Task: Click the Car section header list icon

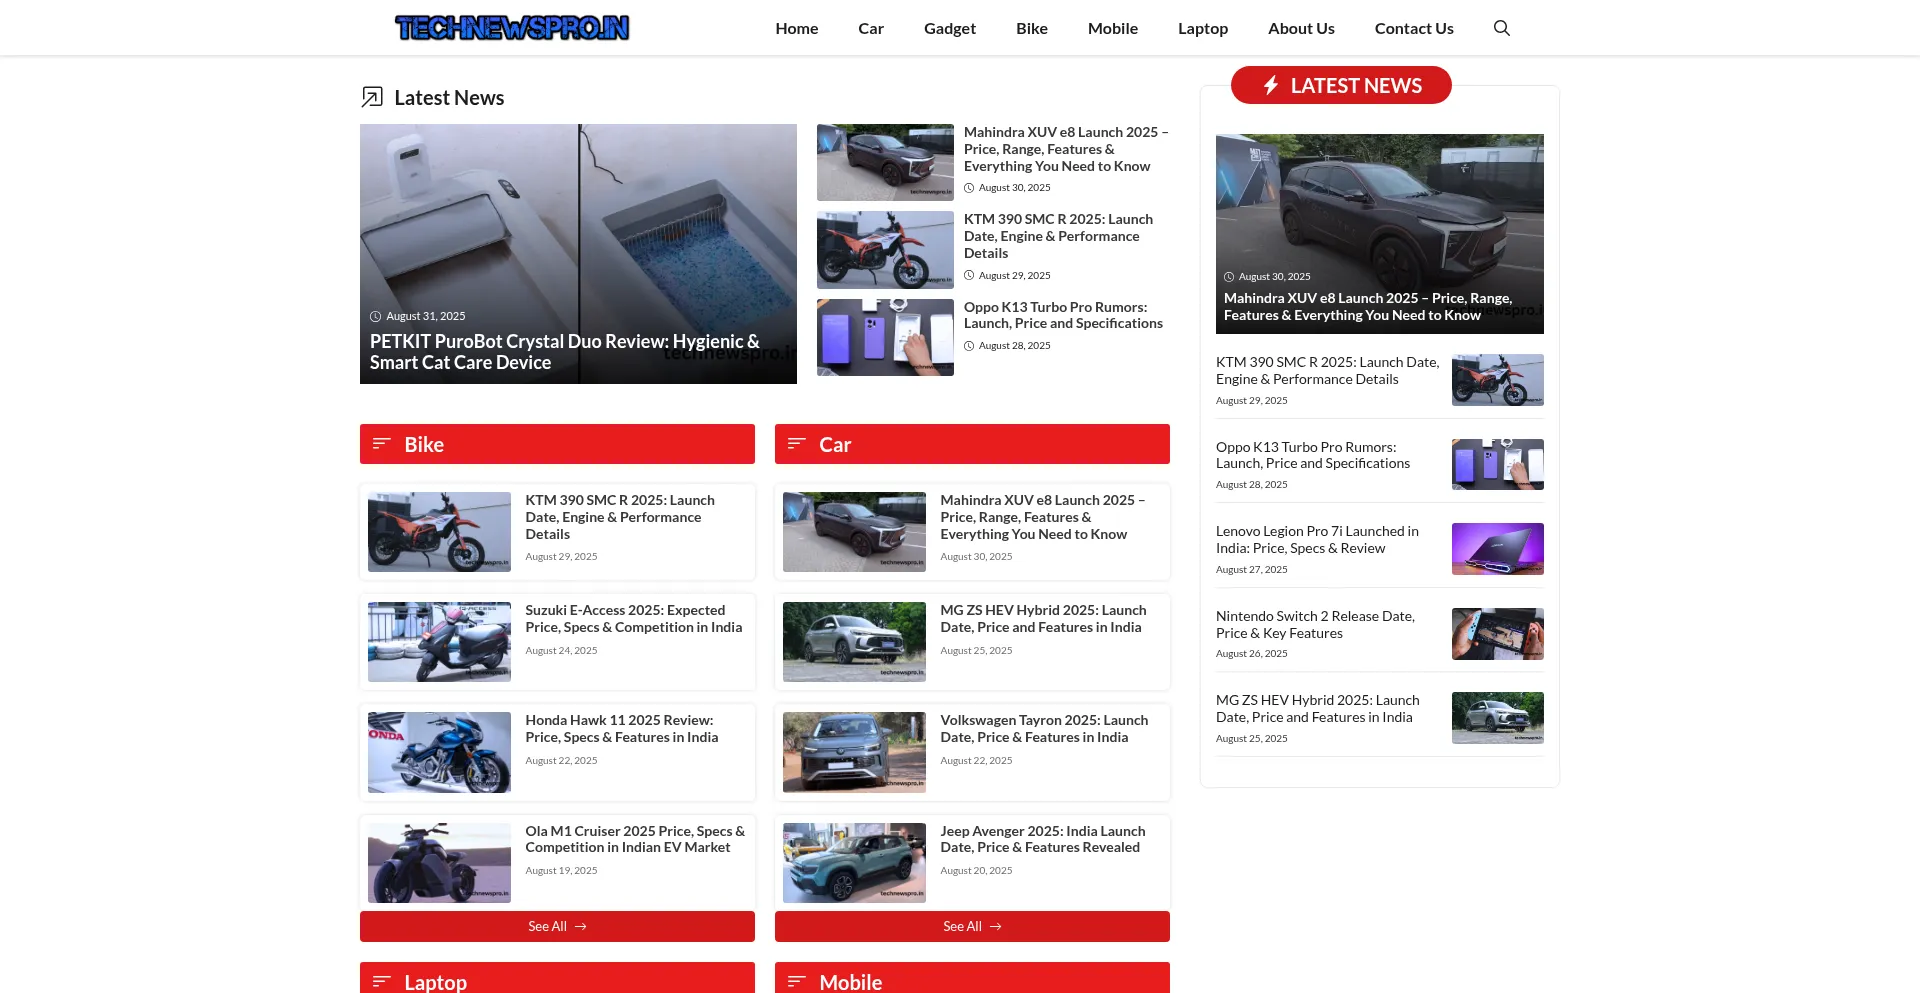Action: [x=796, y=444]
